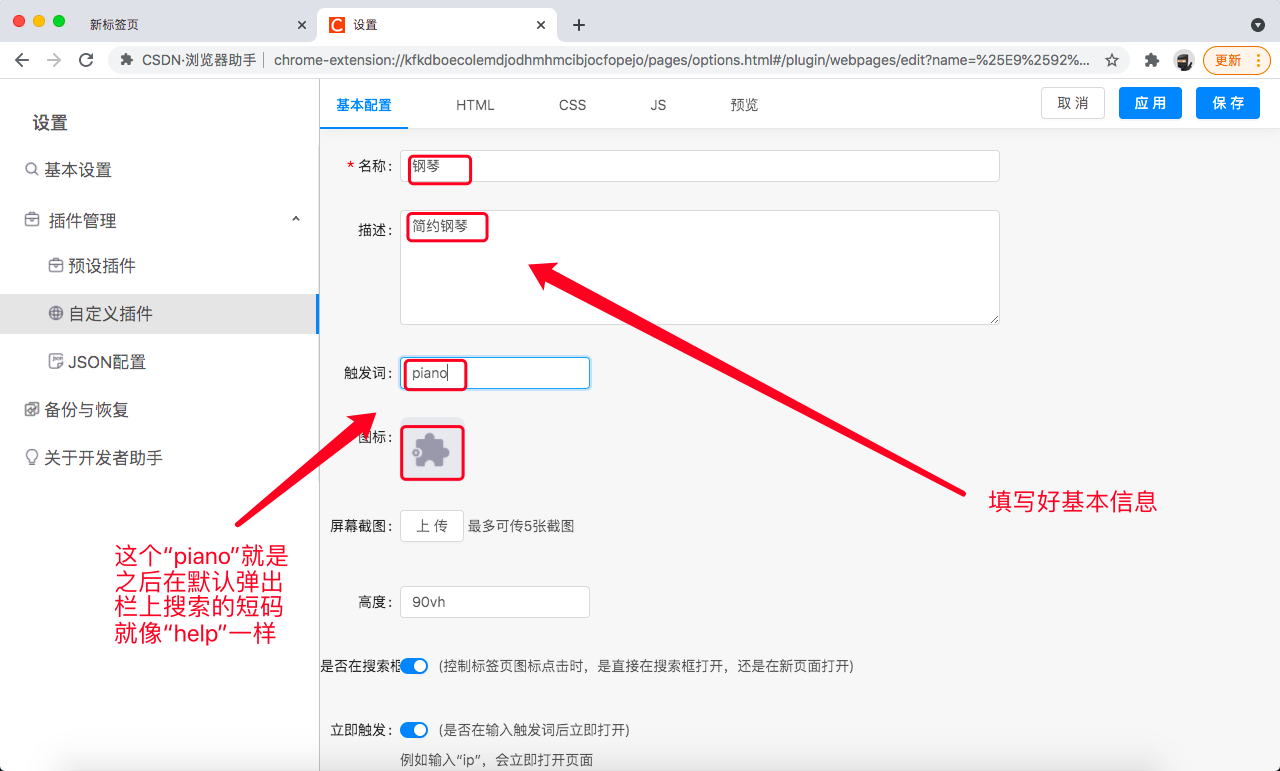Toggle the 立即触发 switch

[x=414, y=730]
